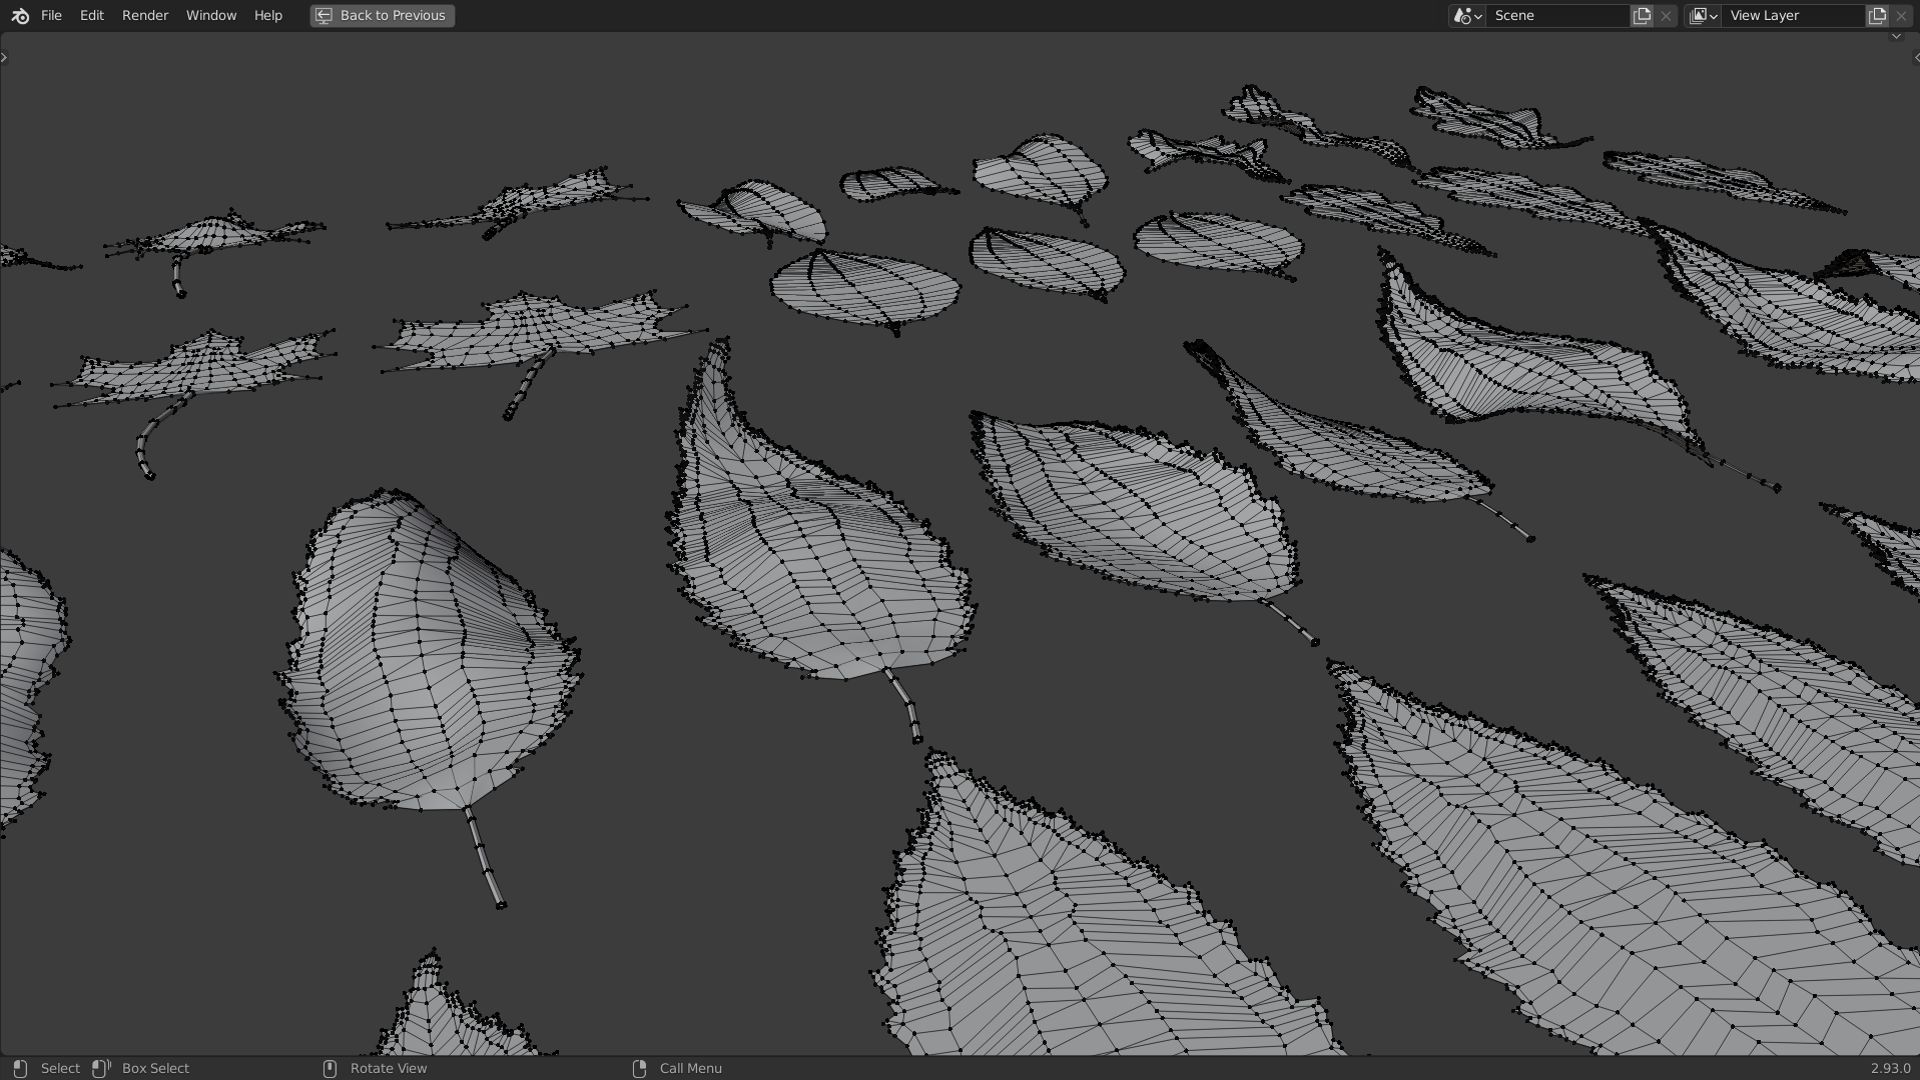Open the Window menu
Screen dimensions: 1920x1080
[211, 16]
